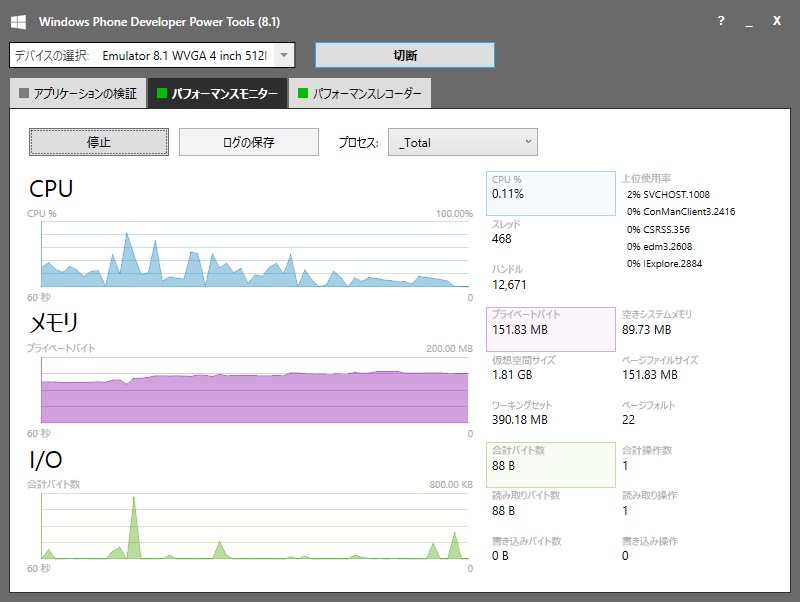
Task: Click the ワーキングセット 390.18 MB value
Action: (519, 420)
